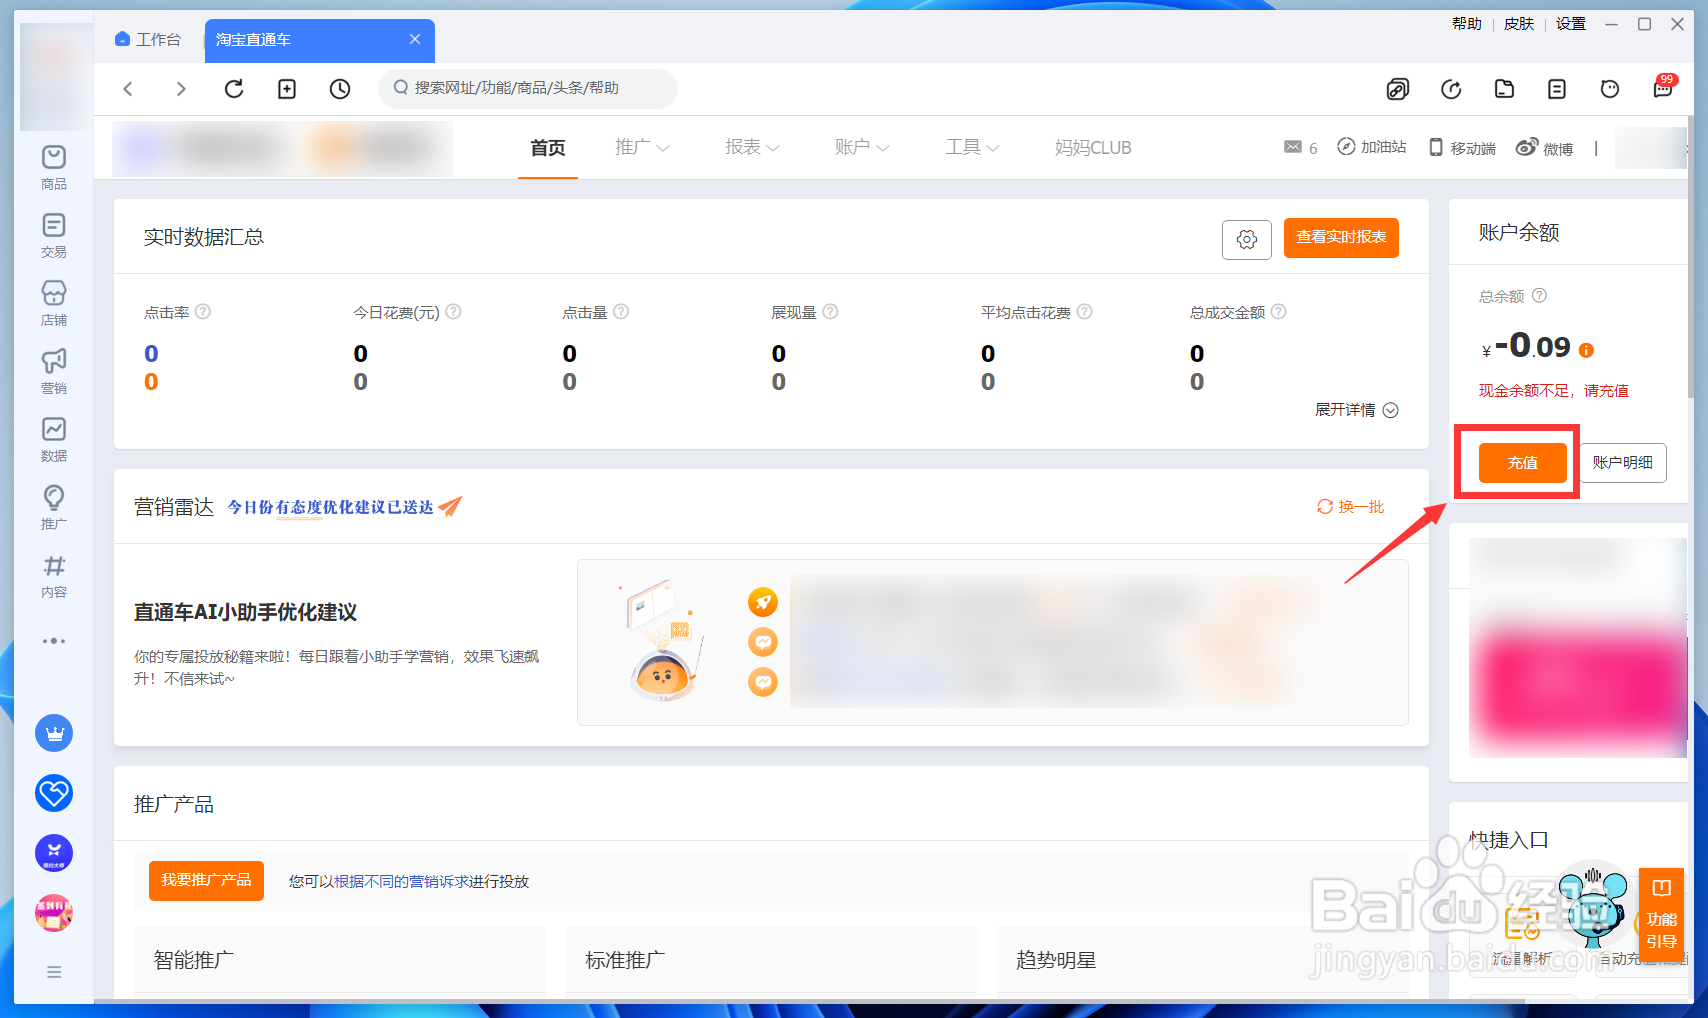Click the link/attachment icon in top toolbar

click(1398, 89)
